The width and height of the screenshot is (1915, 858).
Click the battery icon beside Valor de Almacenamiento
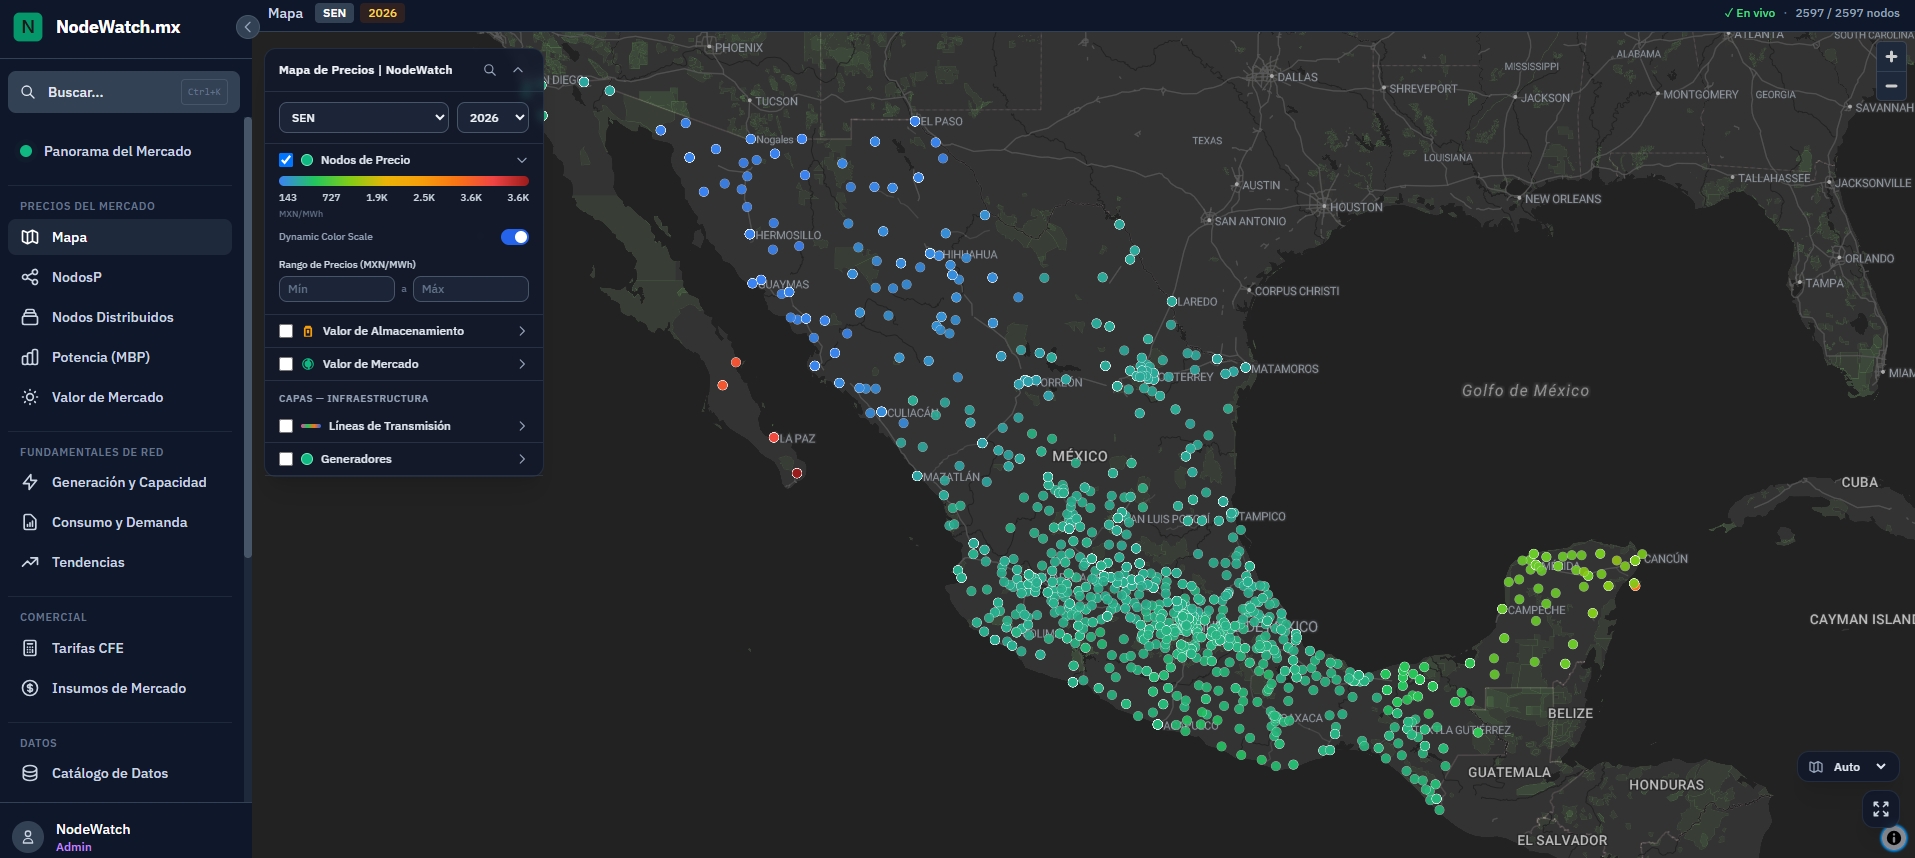coord(308,331)
